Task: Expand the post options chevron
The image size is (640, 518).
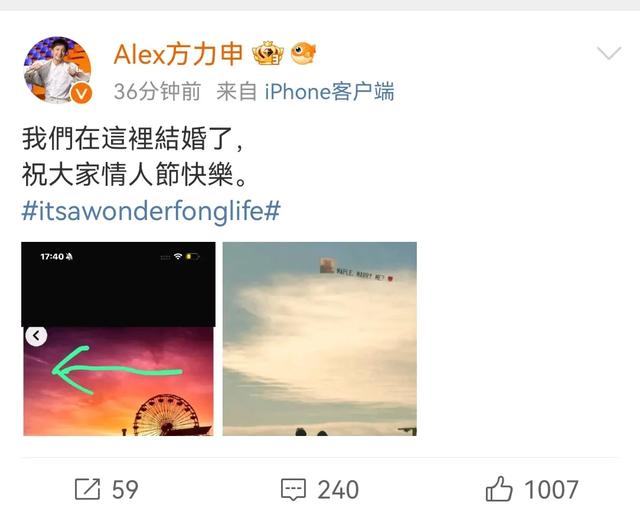Action: 609,53
